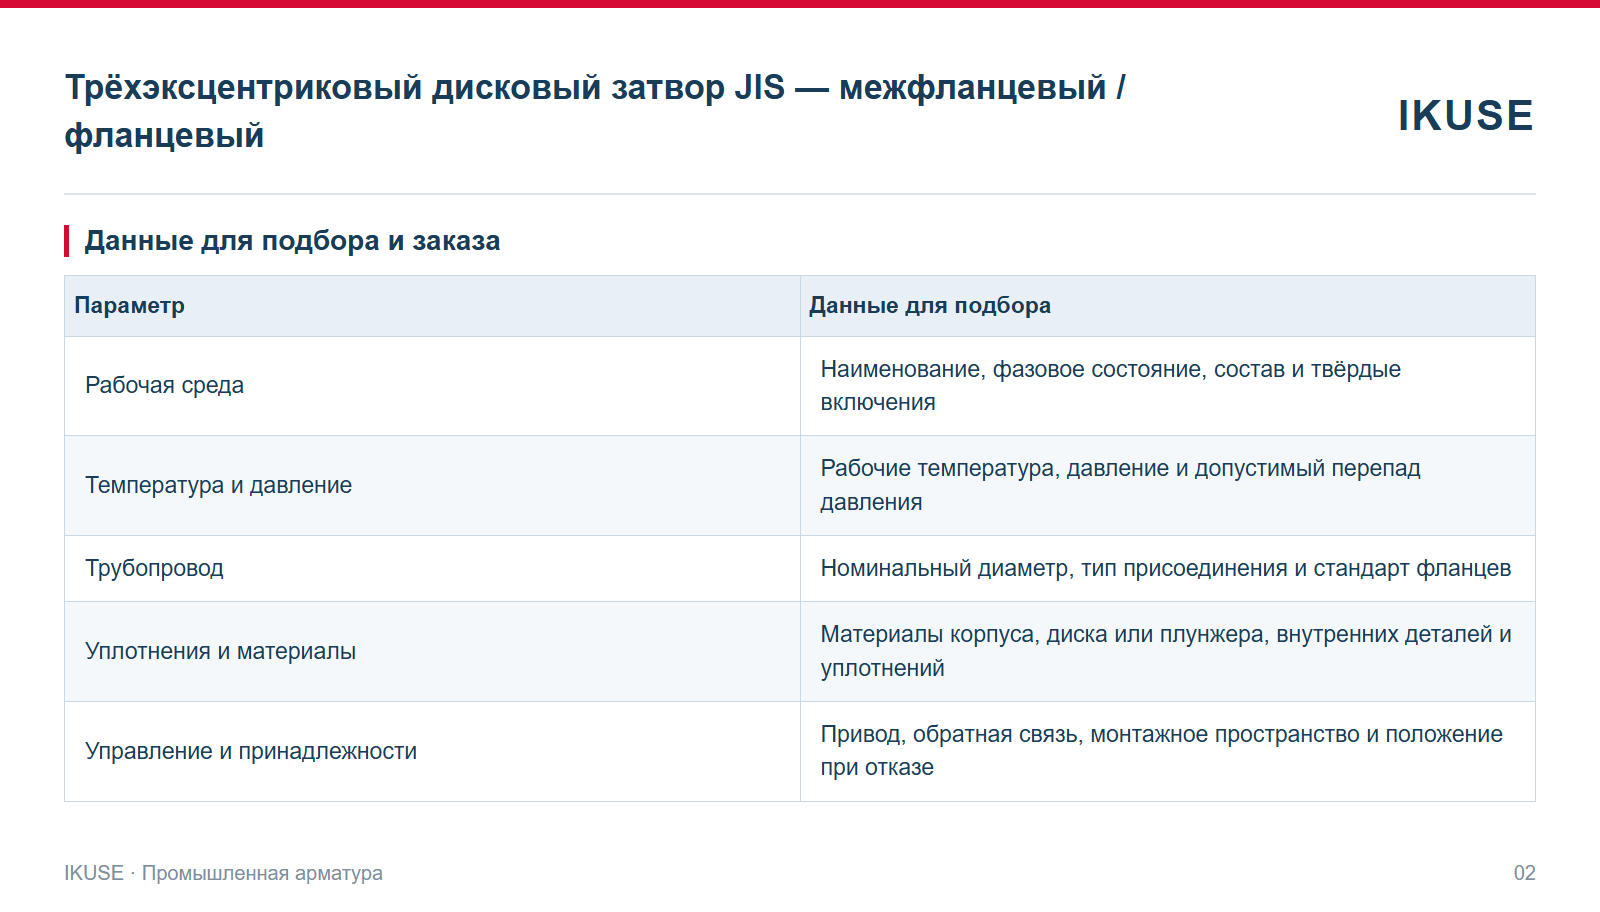Select the 'Уплотнения и материалы' cell
This screenshot has width=1600, height=912.
coord(432,652)
